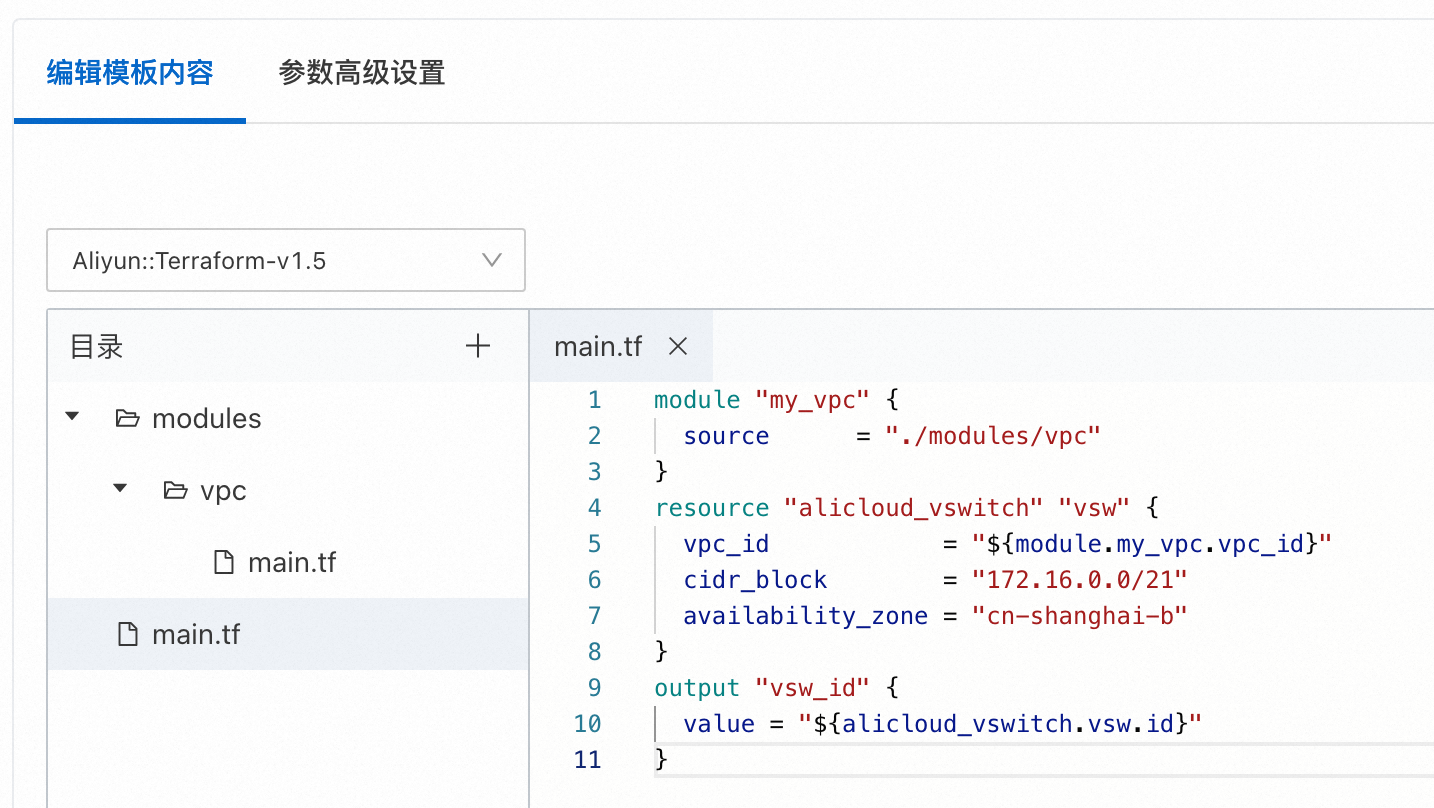
Task: Click the cidr_block attribute name
Action: click(755, 580)
